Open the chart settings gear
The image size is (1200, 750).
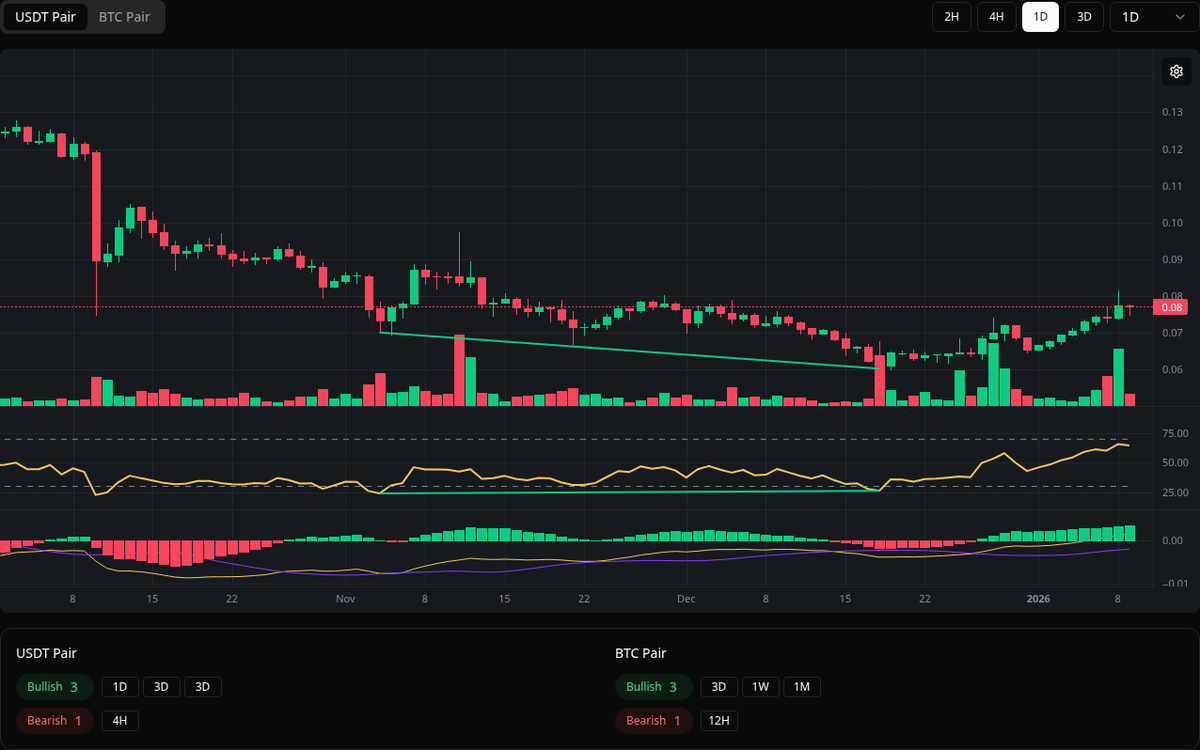pyautogui.click(x=1176, y=71)
